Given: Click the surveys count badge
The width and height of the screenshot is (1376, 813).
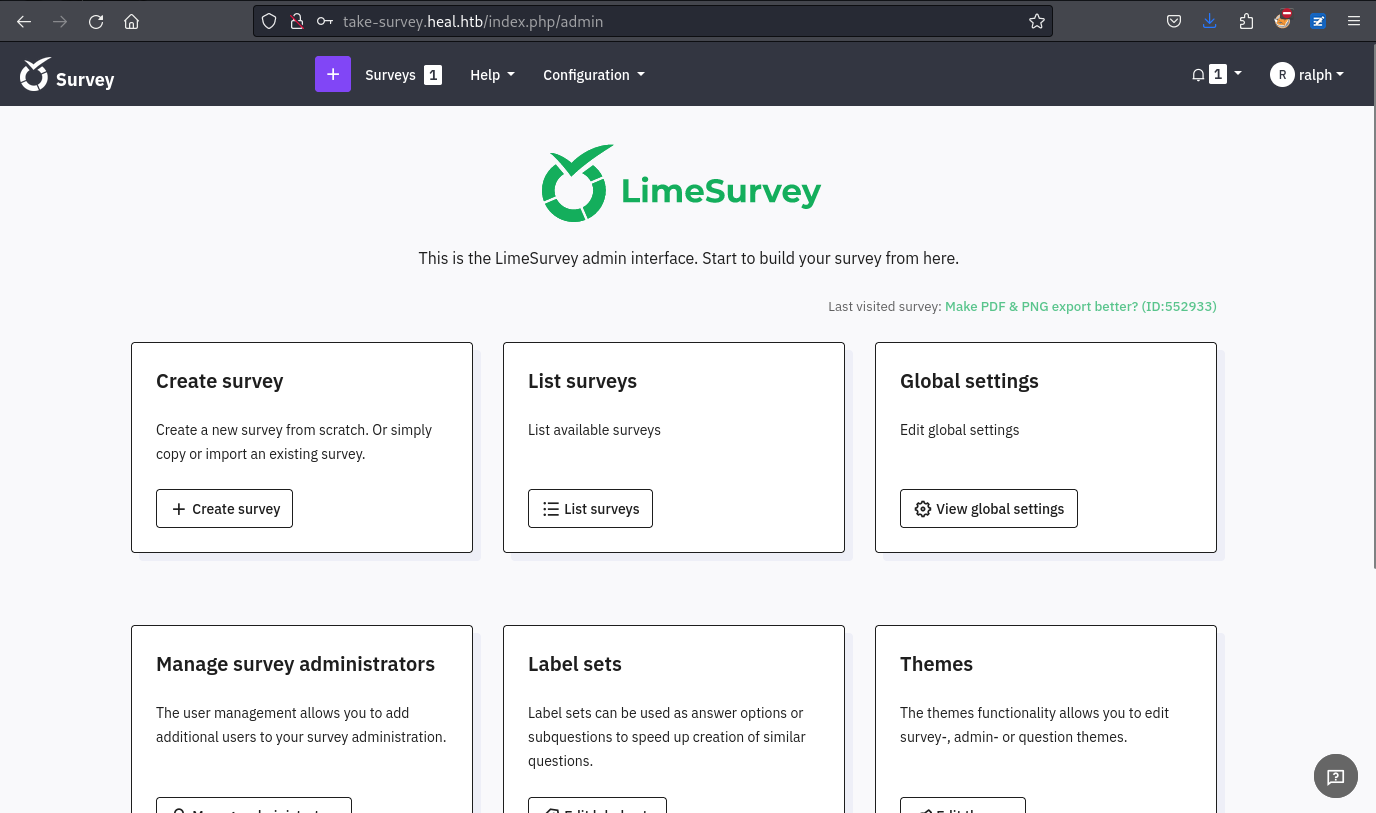Looking at the screenshot, I should (x=433, y=75).
